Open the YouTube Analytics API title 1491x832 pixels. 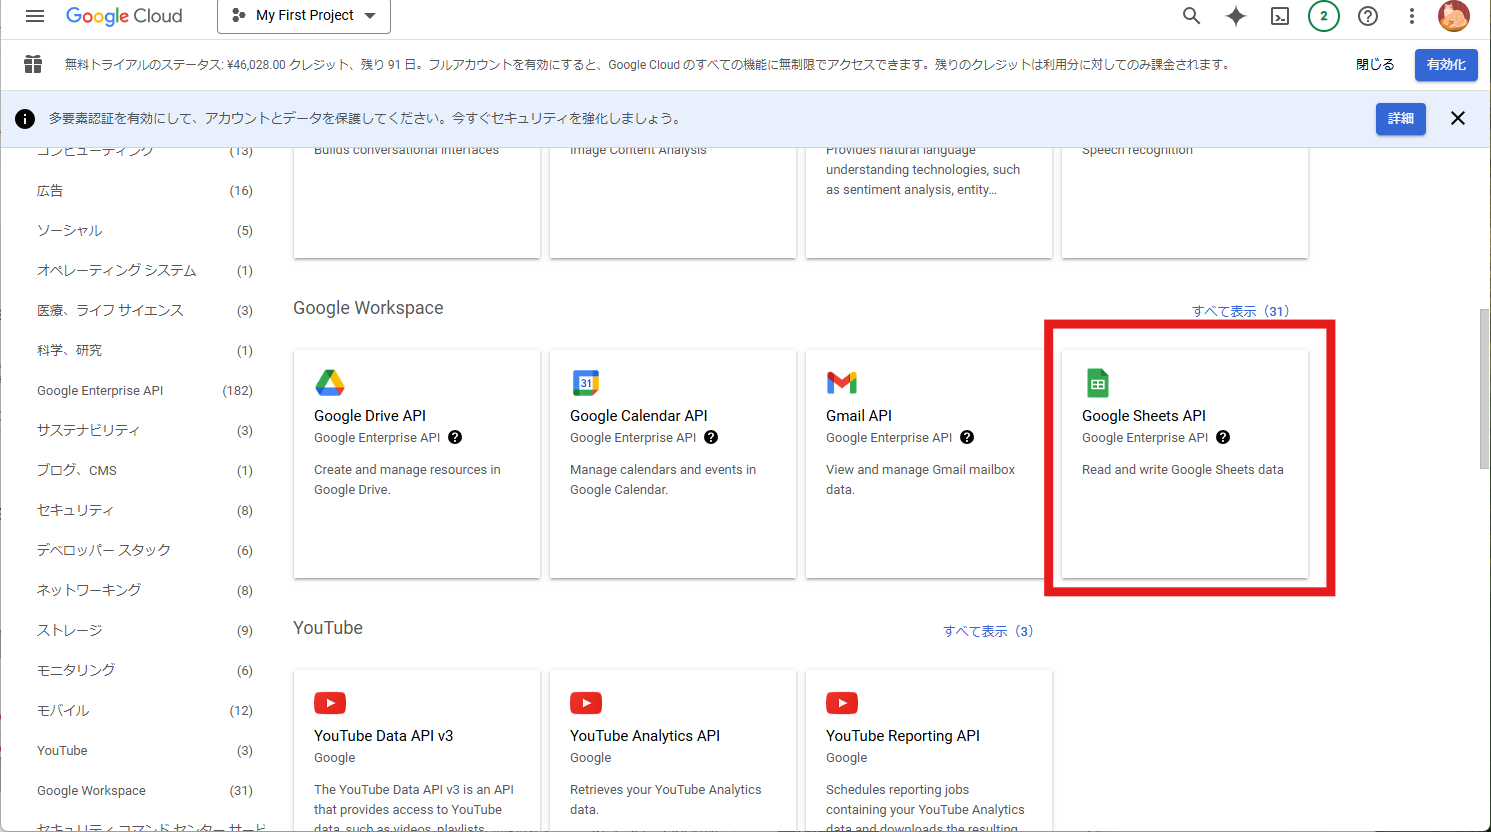(x=645, y=736)
